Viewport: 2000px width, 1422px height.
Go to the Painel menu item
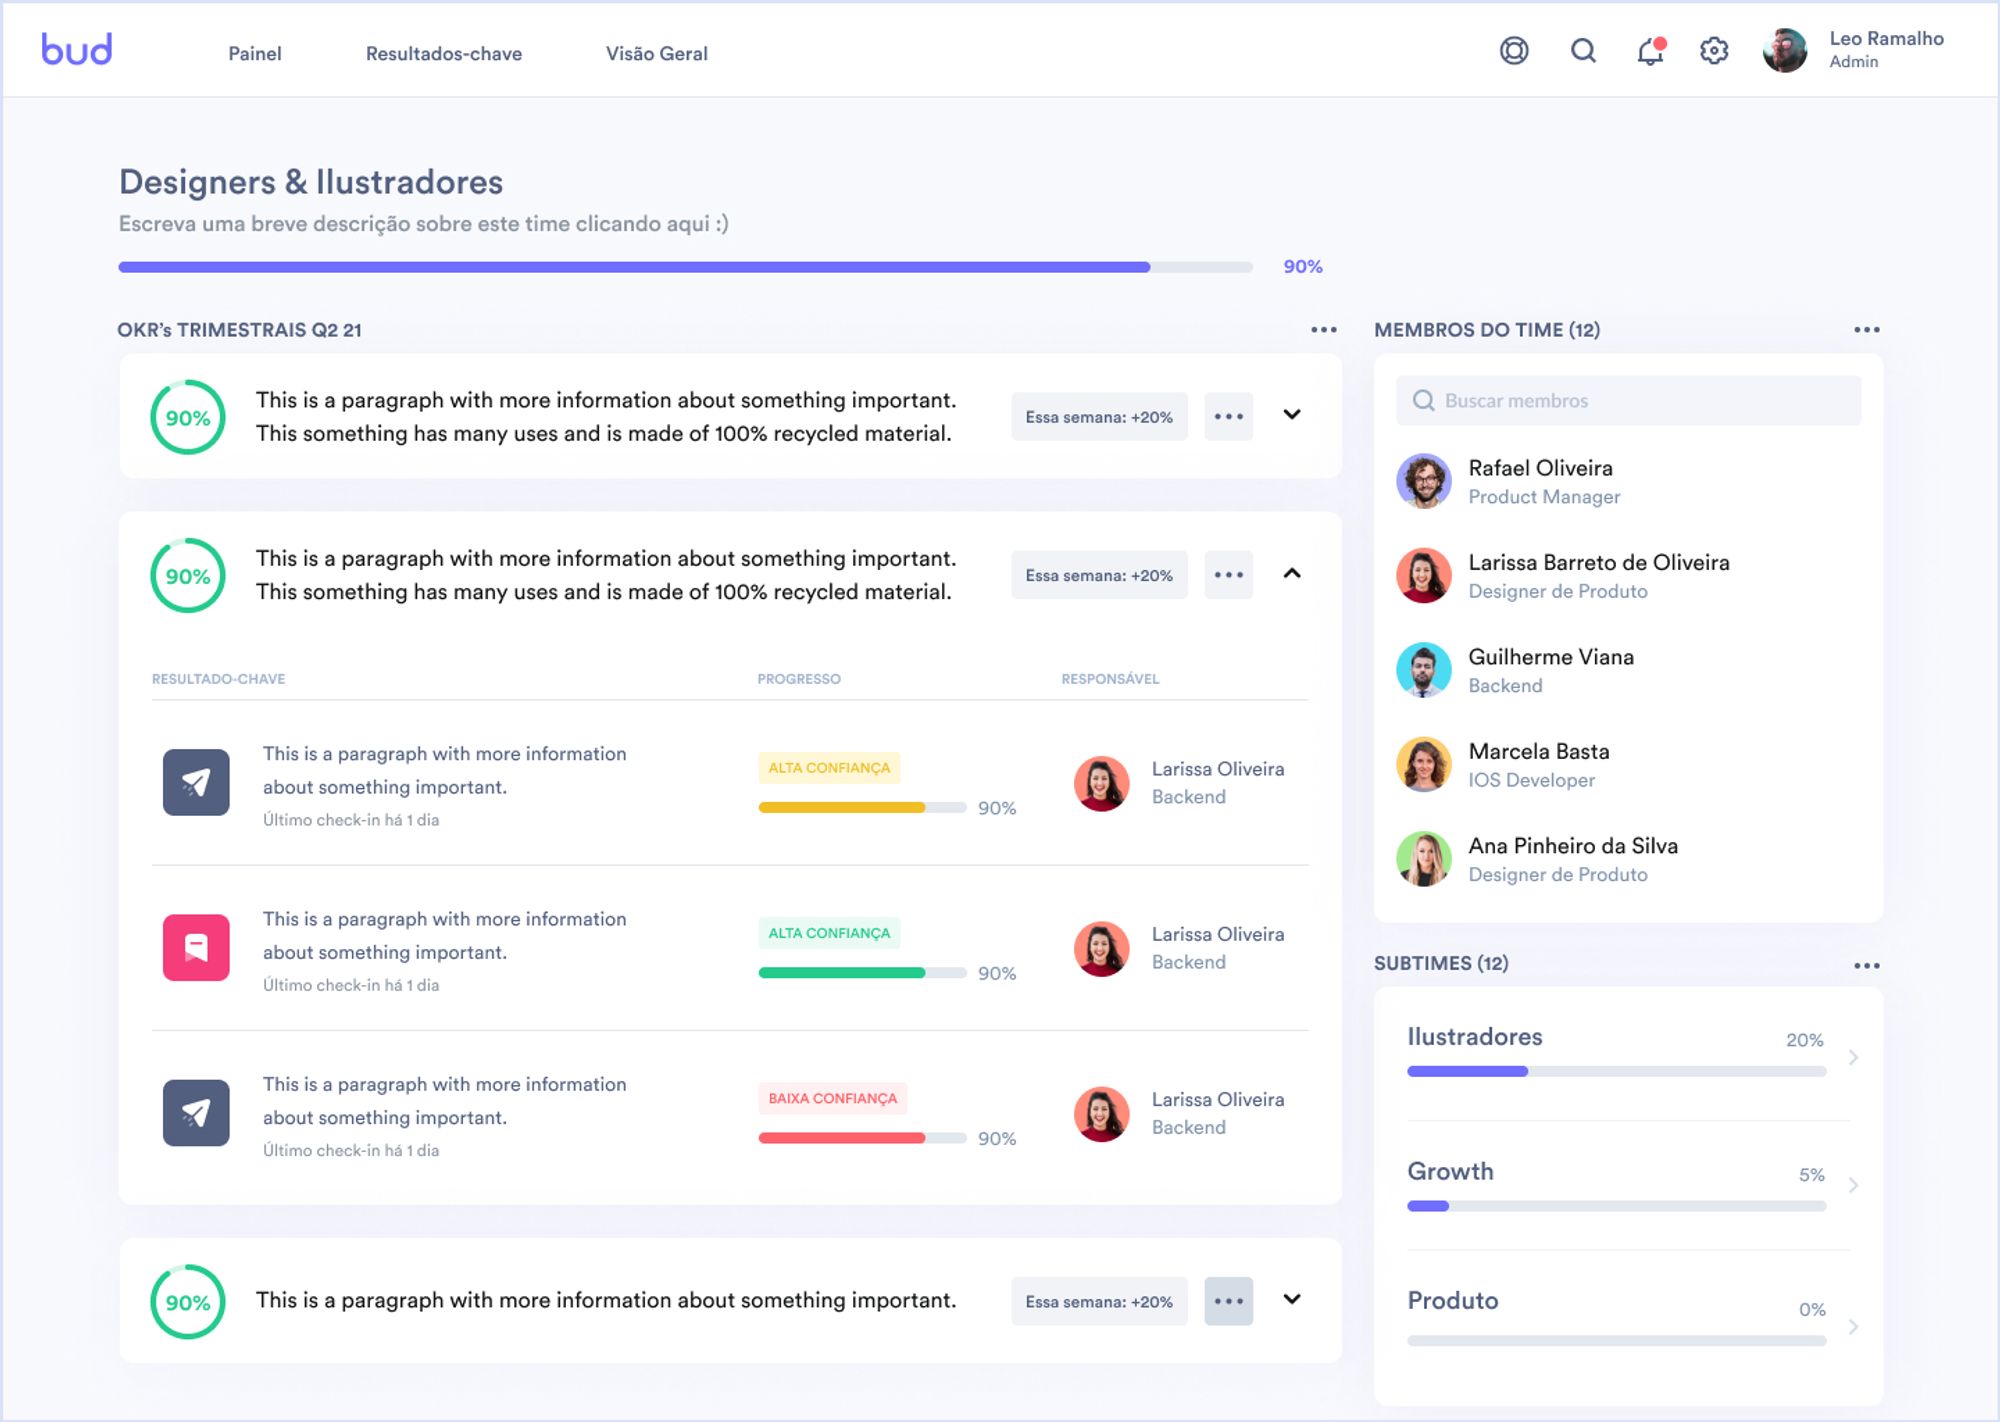[254, 54]
